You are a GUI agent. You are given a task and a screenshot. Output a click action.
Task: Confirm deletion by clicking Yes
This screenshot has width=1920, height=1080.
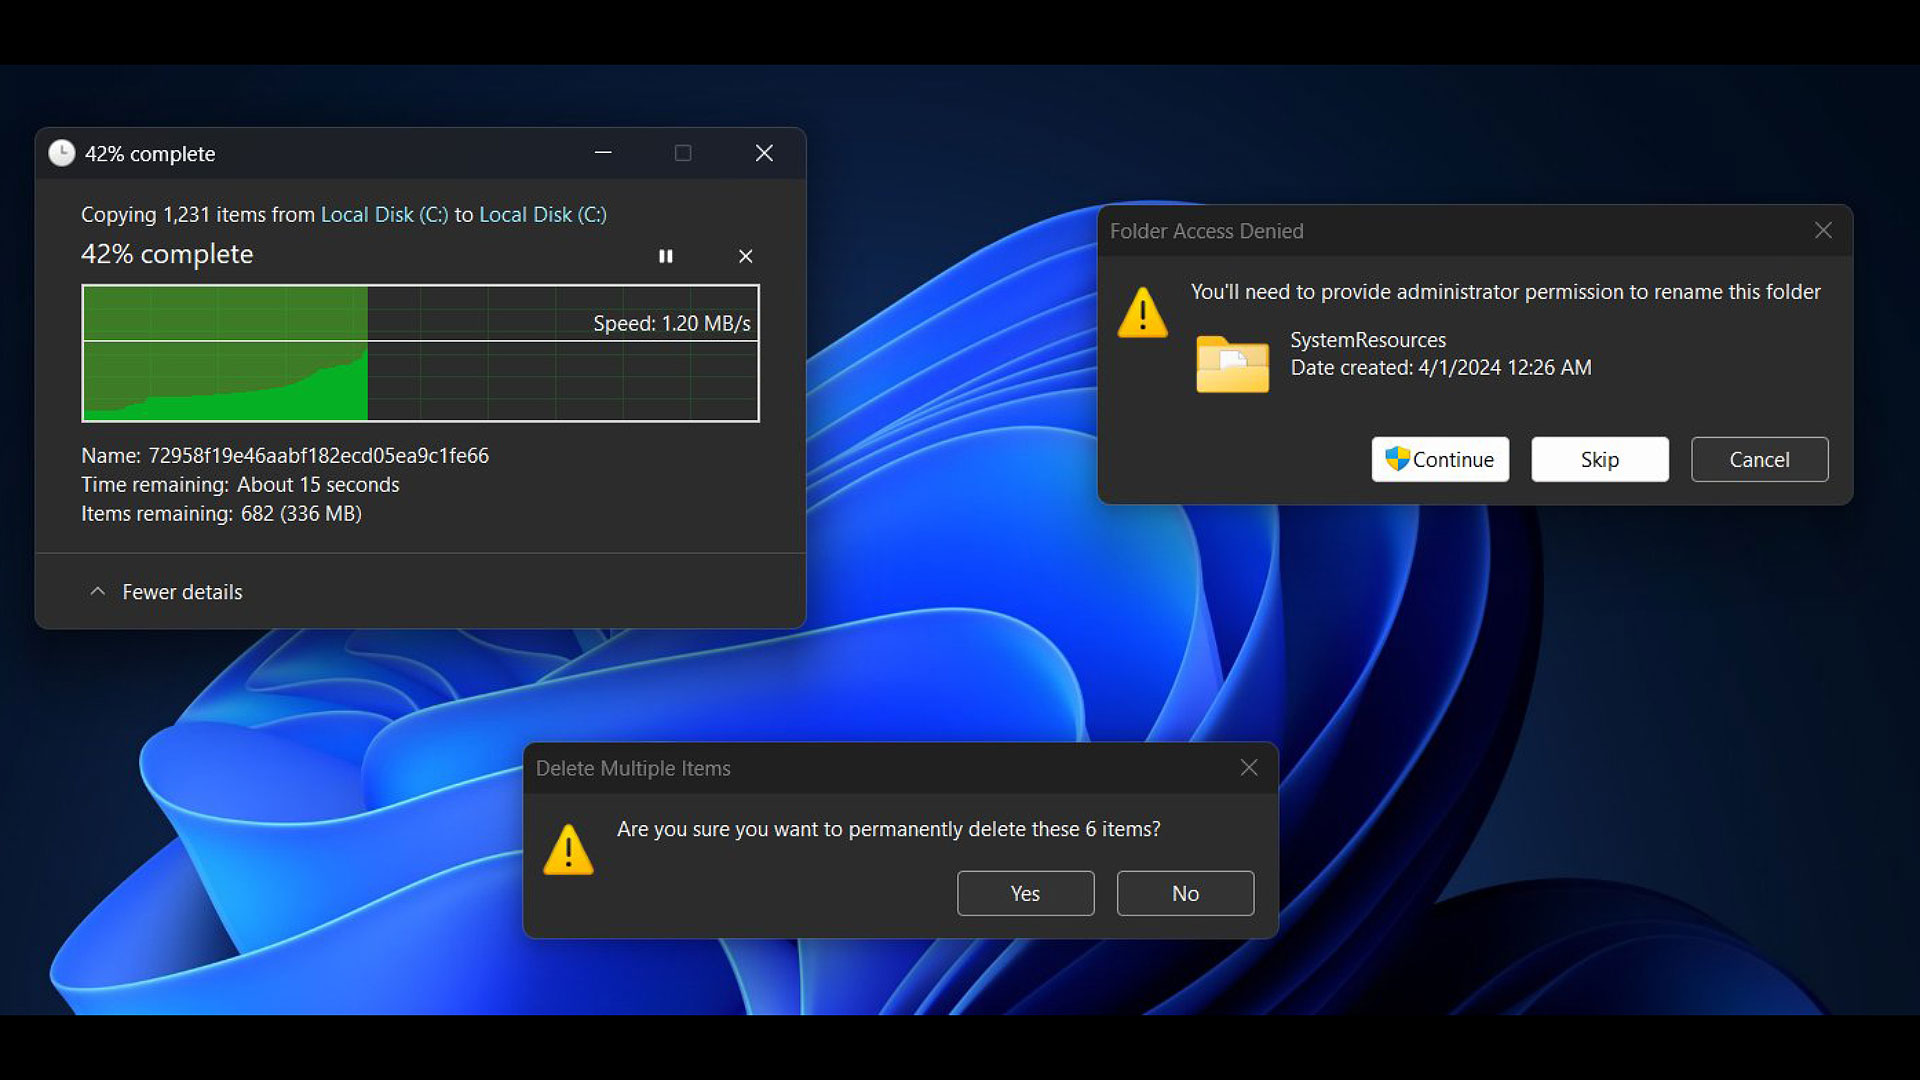1025,893
